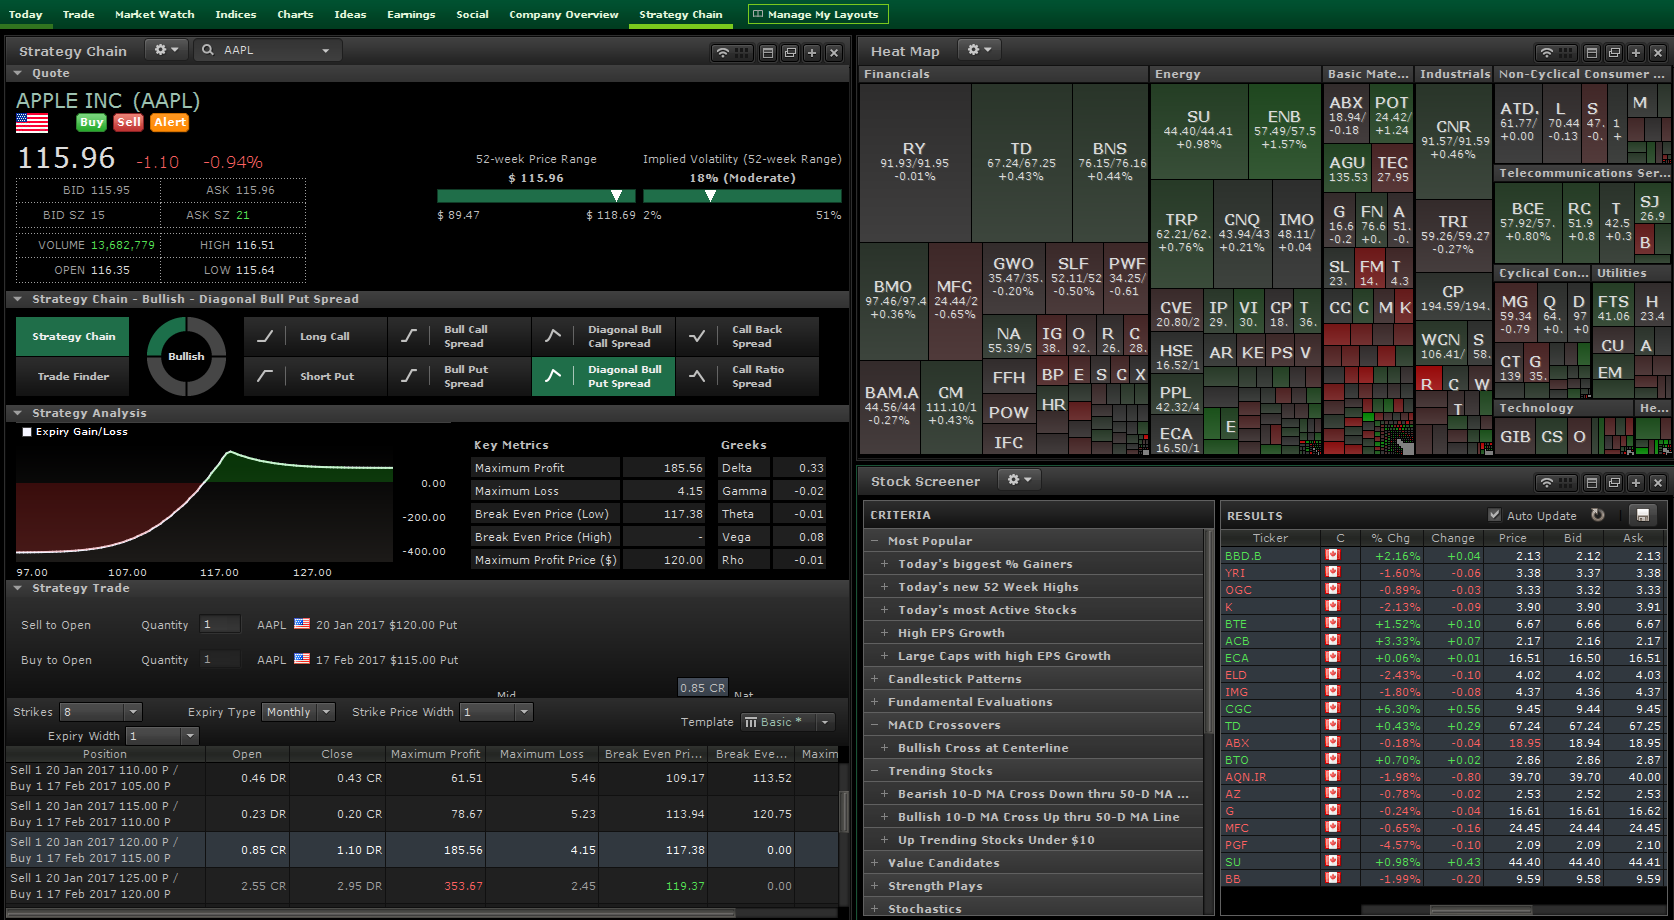Toggle the Auto Update checkbox
Screen dimensions: 1674x920
(1494, 515)
